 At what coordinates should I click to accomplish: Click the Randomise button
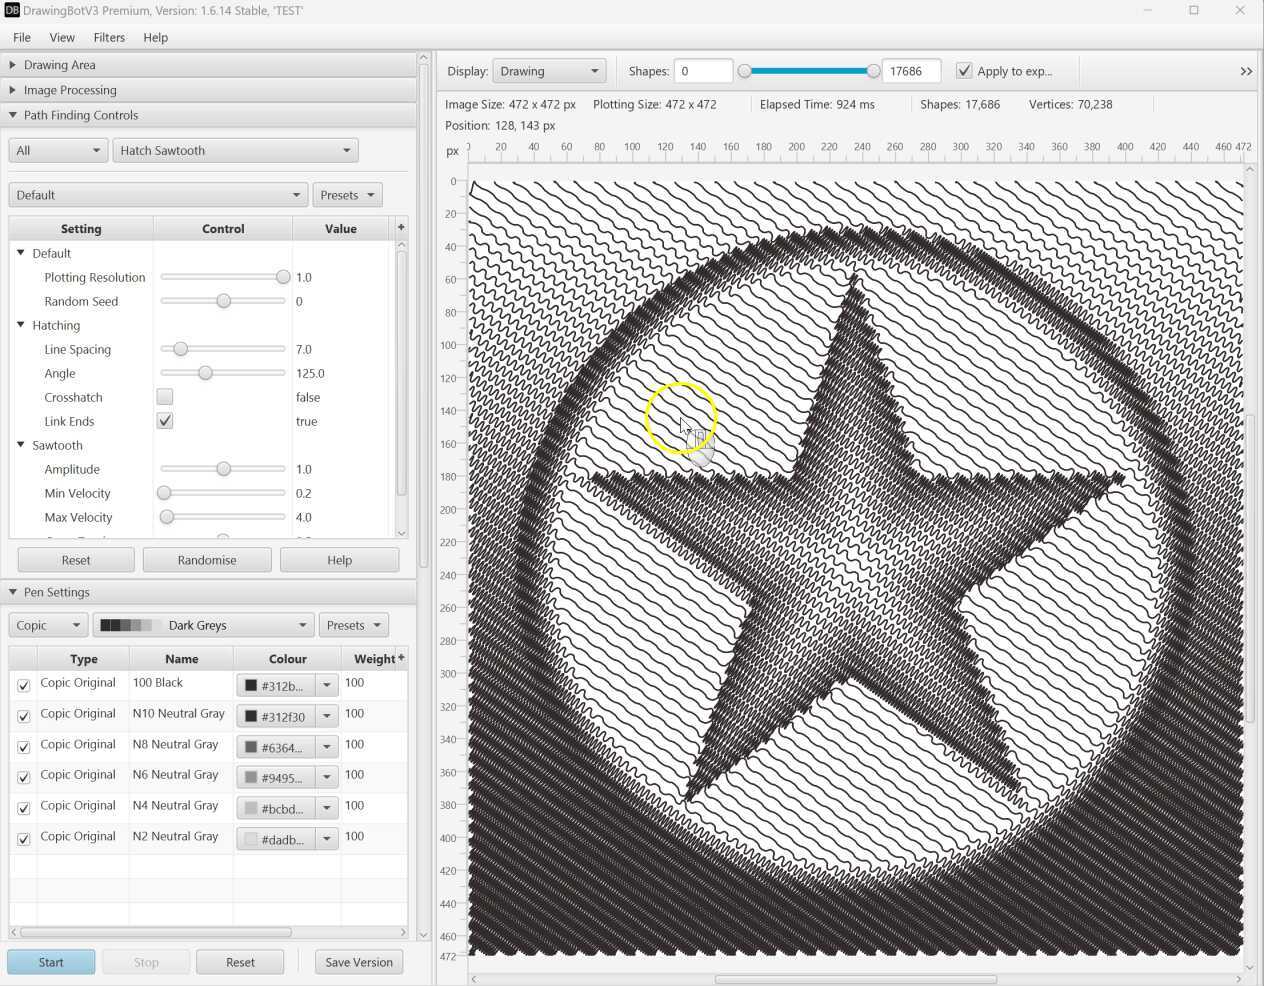[207, 560]
